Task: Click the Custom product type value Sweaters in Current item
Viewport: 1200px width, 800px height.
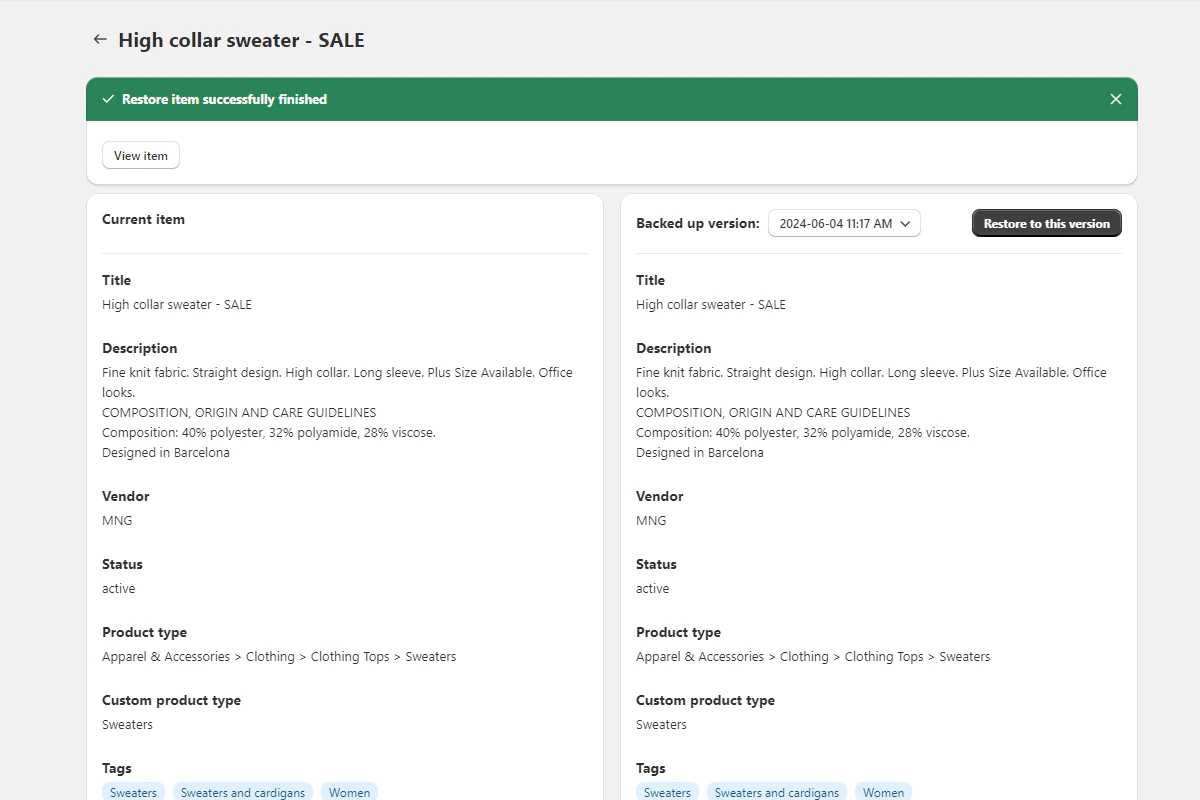Action: pyautogui.click(x=127, y=725)
